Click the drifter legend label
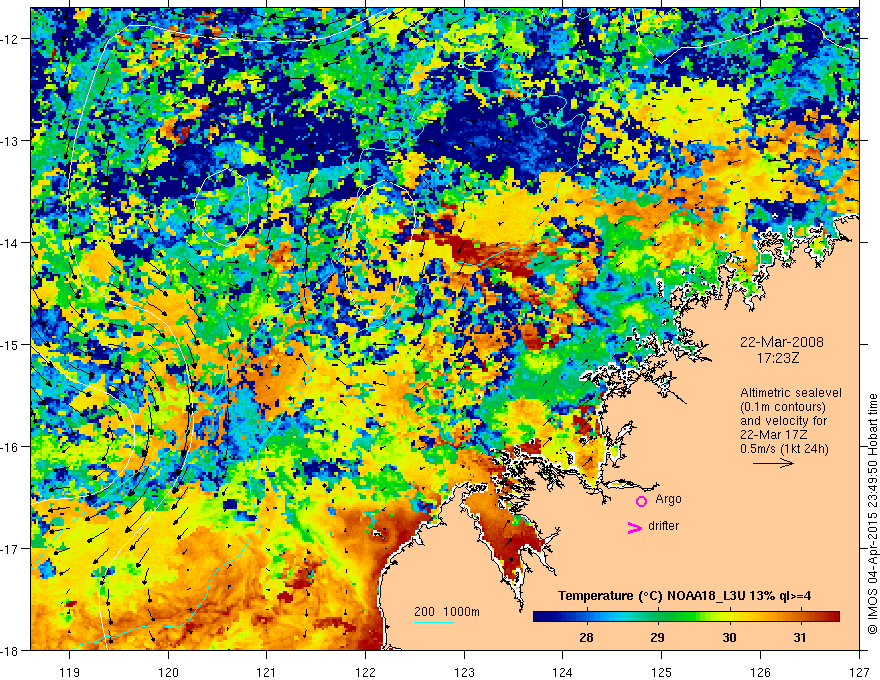Image resolution: width=880 pixels, height=680 pixels. (663, 526)
